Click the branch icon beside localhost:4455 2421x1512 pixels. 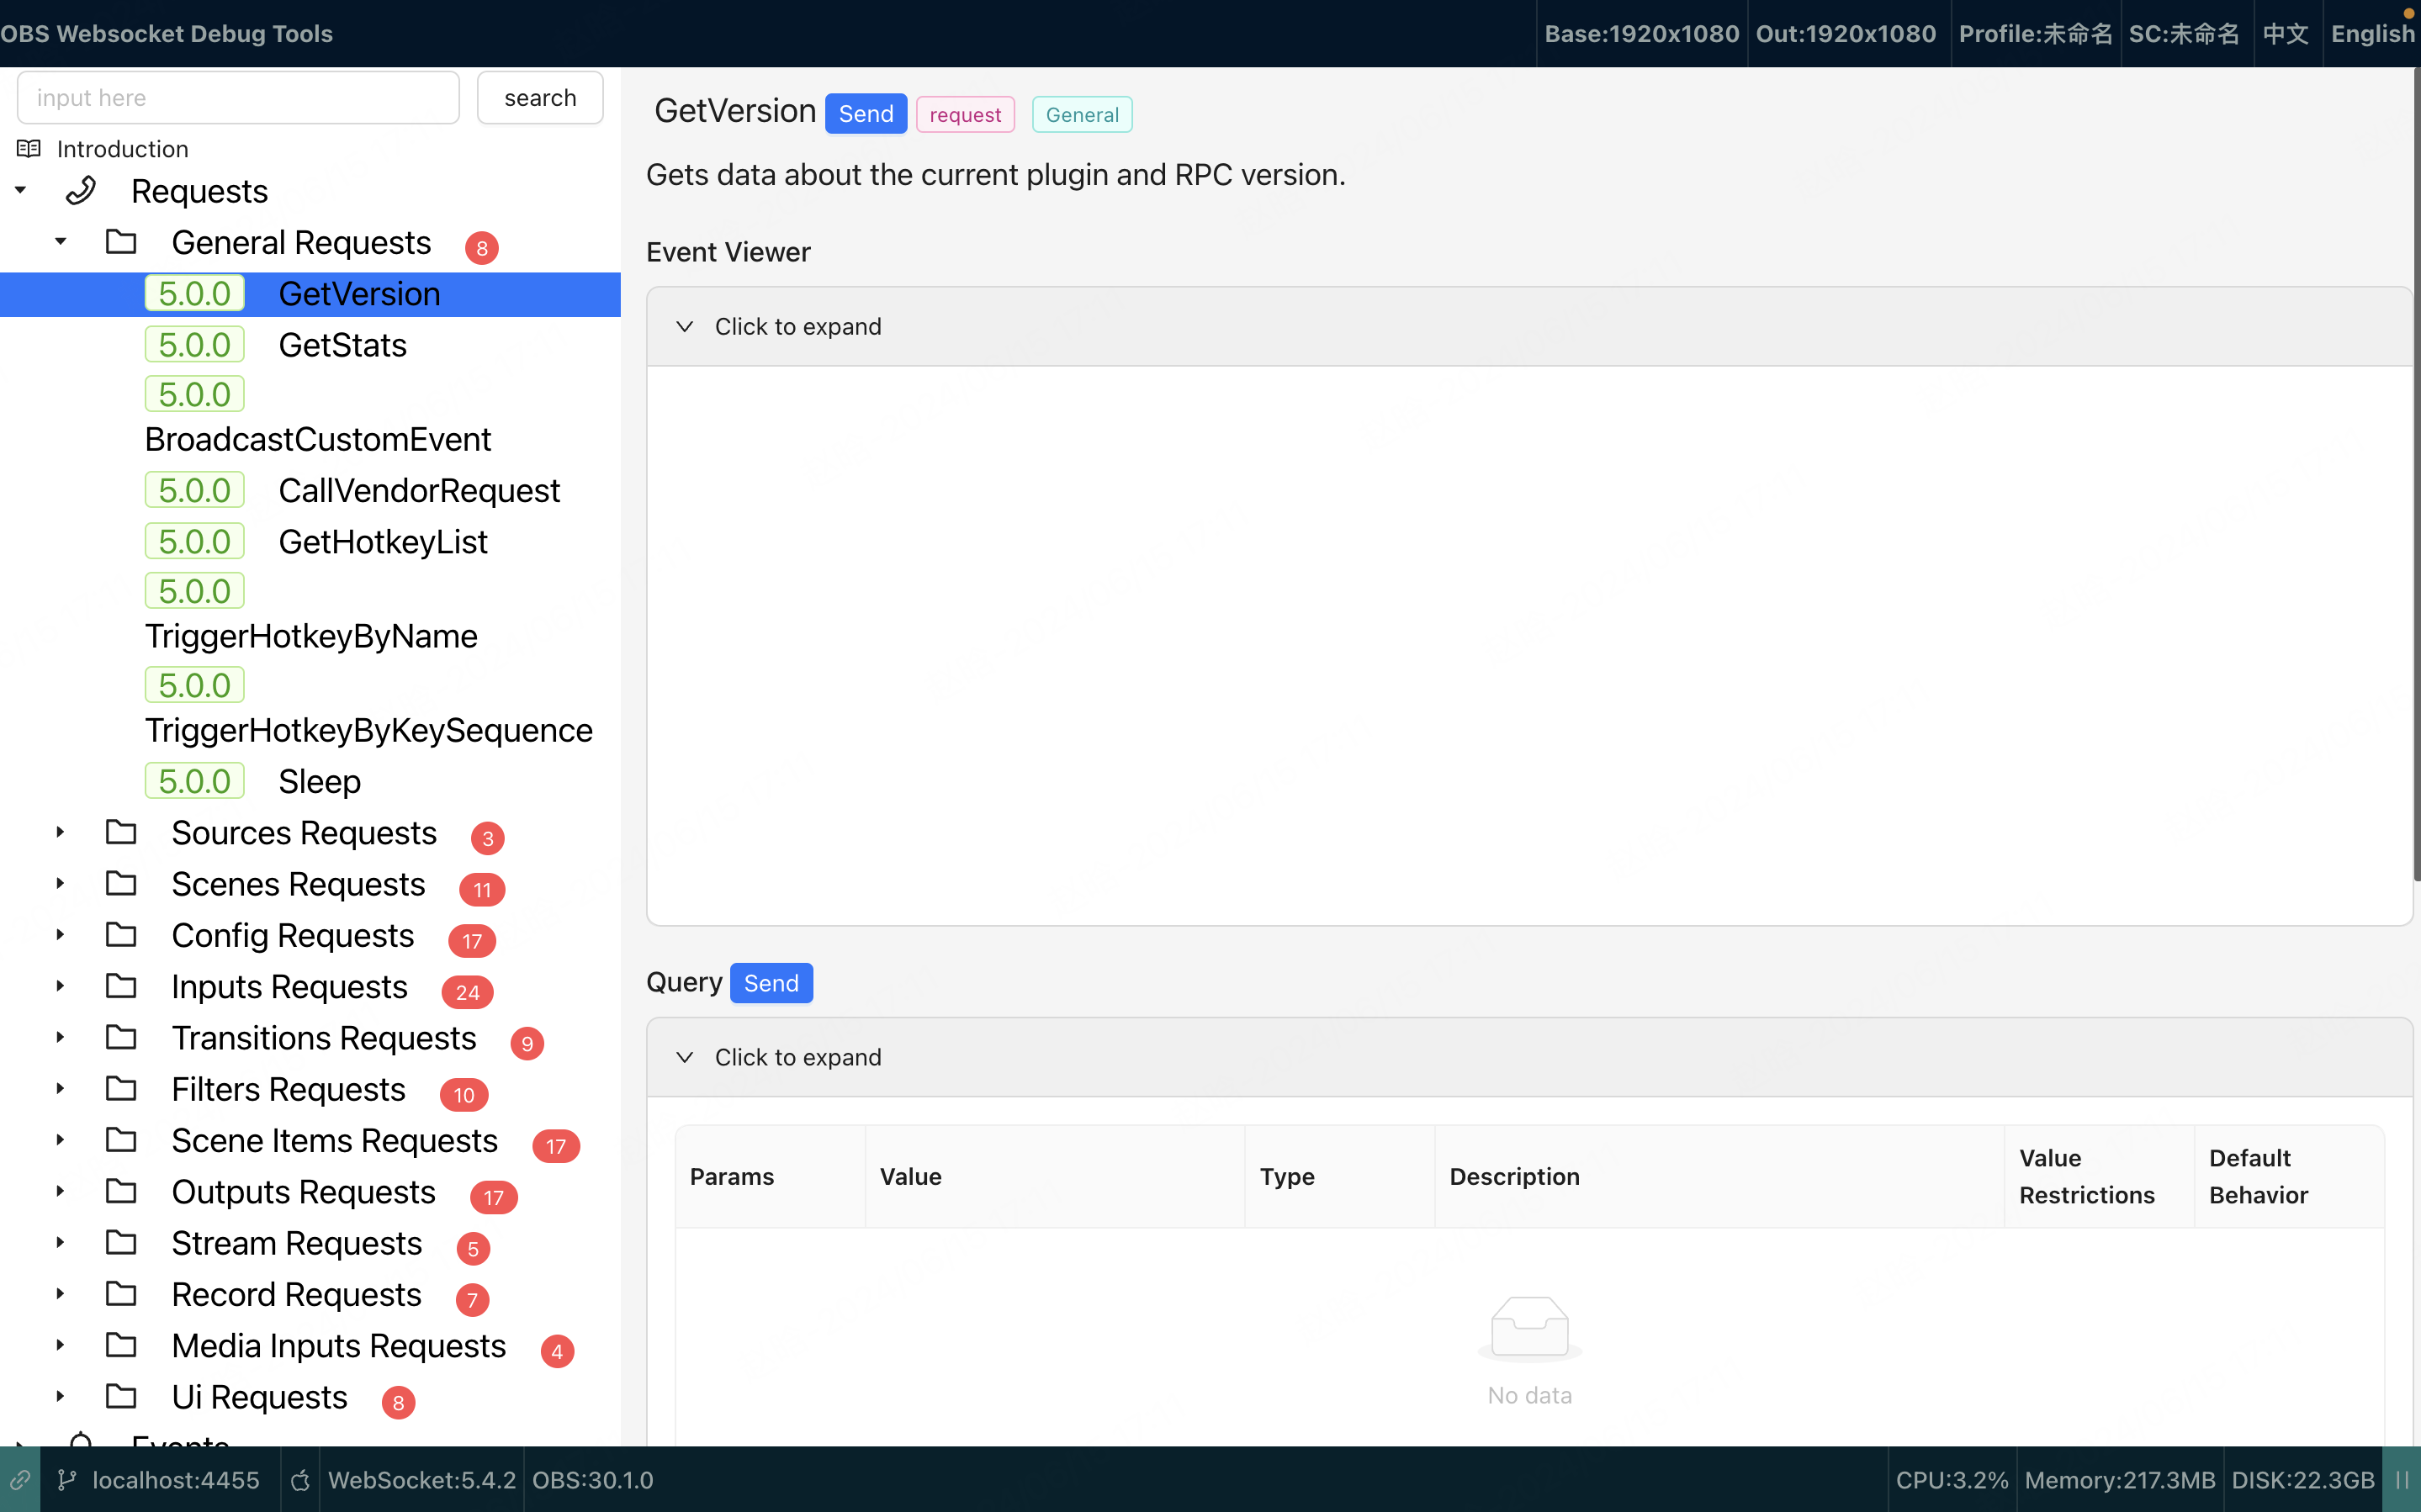coord(66,1480)
